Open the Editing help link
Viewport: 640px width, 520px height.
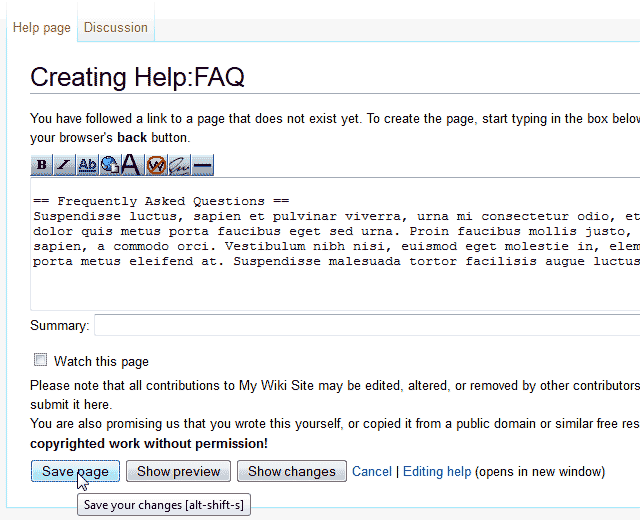(437, 471)
